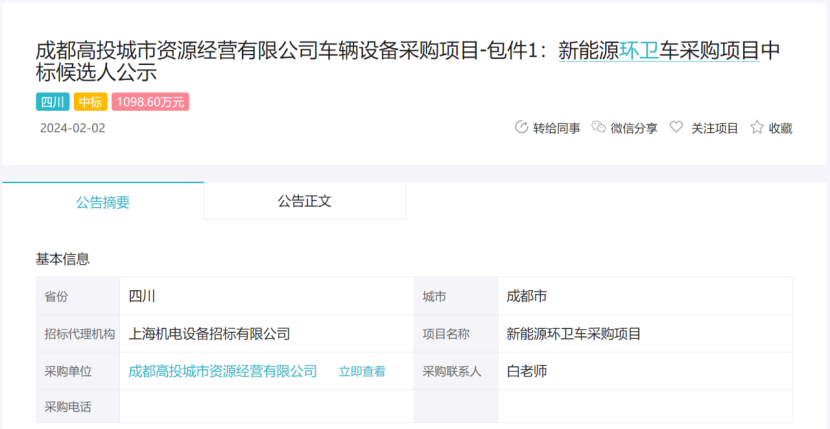This screenshot has width=830, height=429.
Task: Click the 四川 region tag
Action: pos(52,102)
